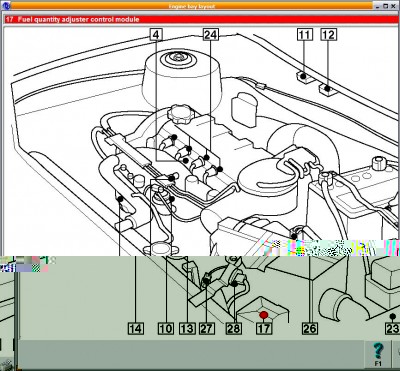400x371 pixels.
Task: Click component label 23 at the right edge
Action: (393, 329)
